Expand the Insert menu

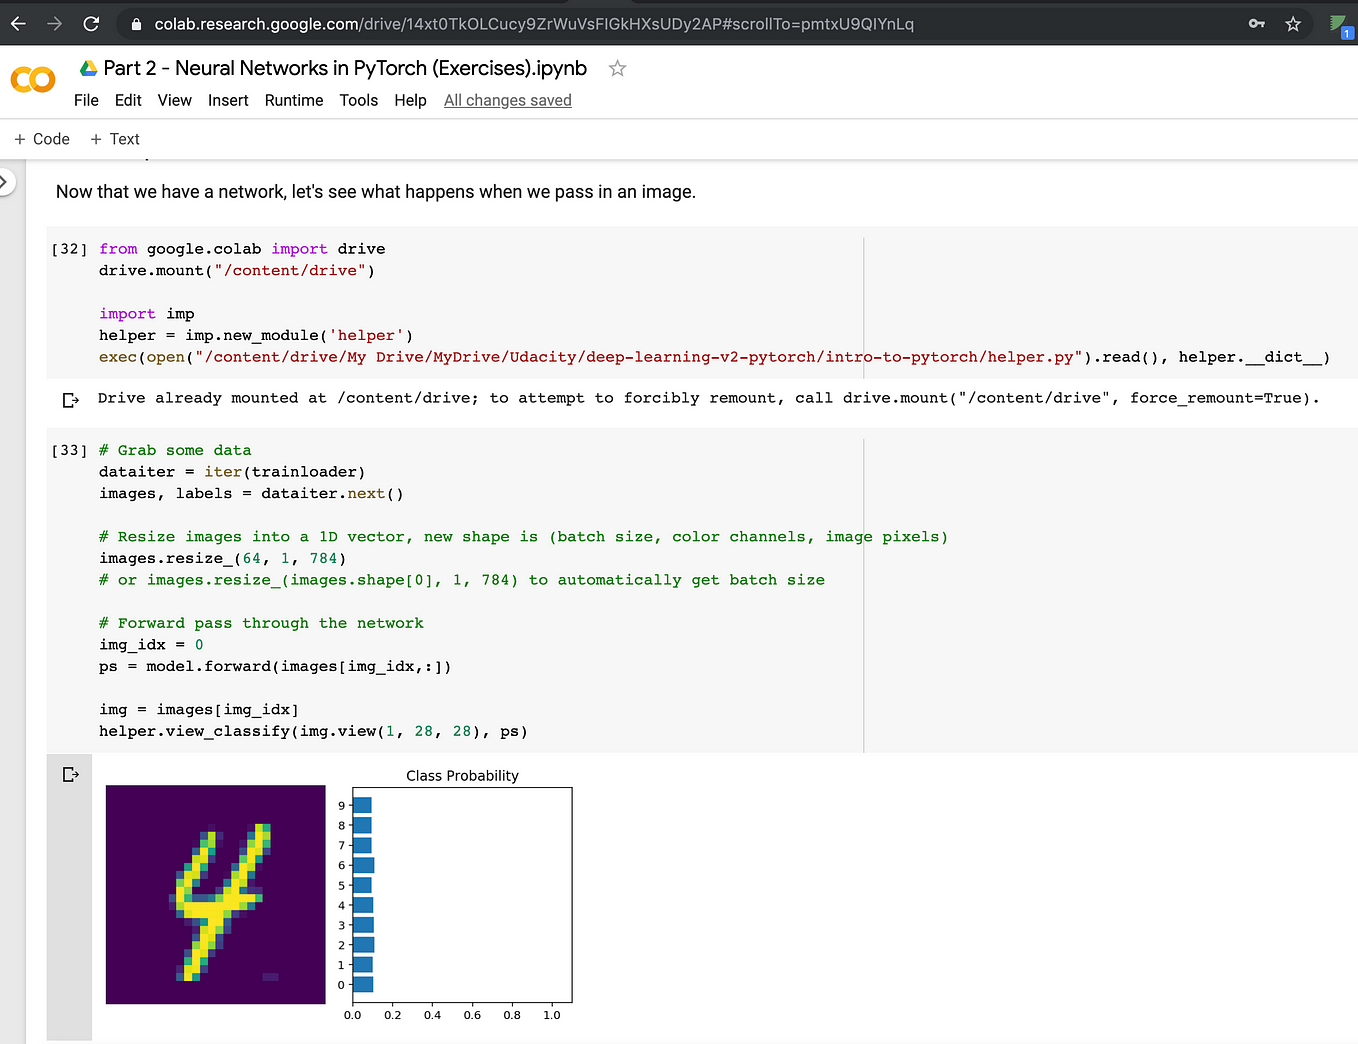228,100
